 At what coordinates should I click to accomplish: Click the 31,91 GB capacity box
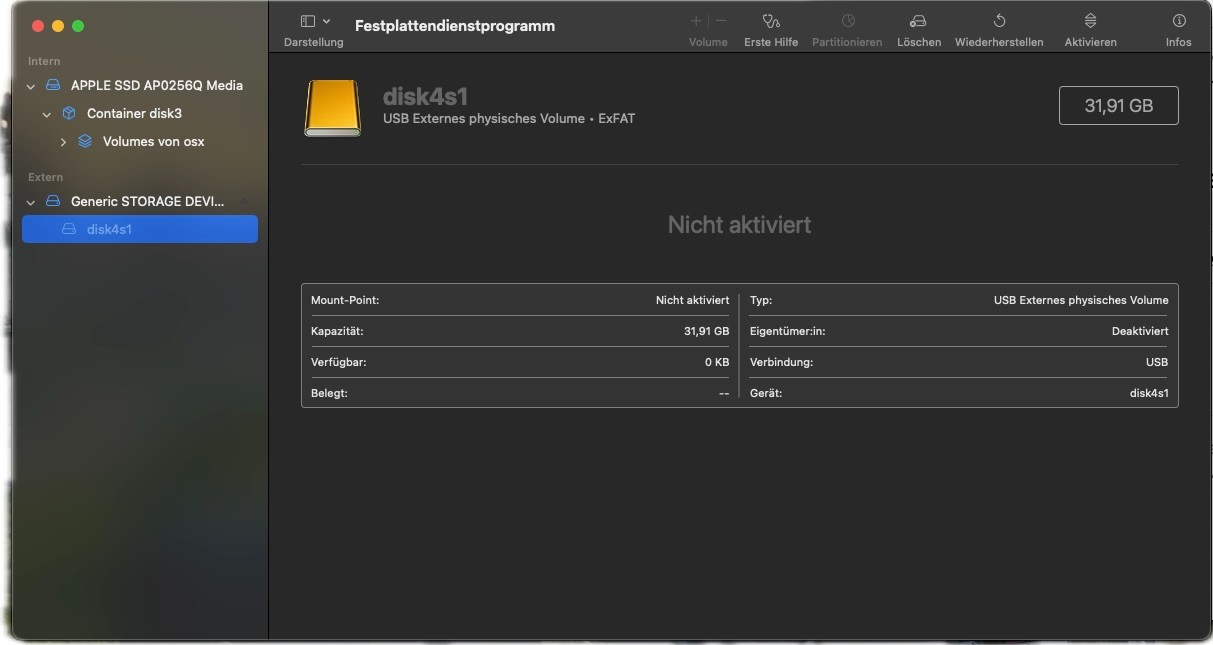1118,105
